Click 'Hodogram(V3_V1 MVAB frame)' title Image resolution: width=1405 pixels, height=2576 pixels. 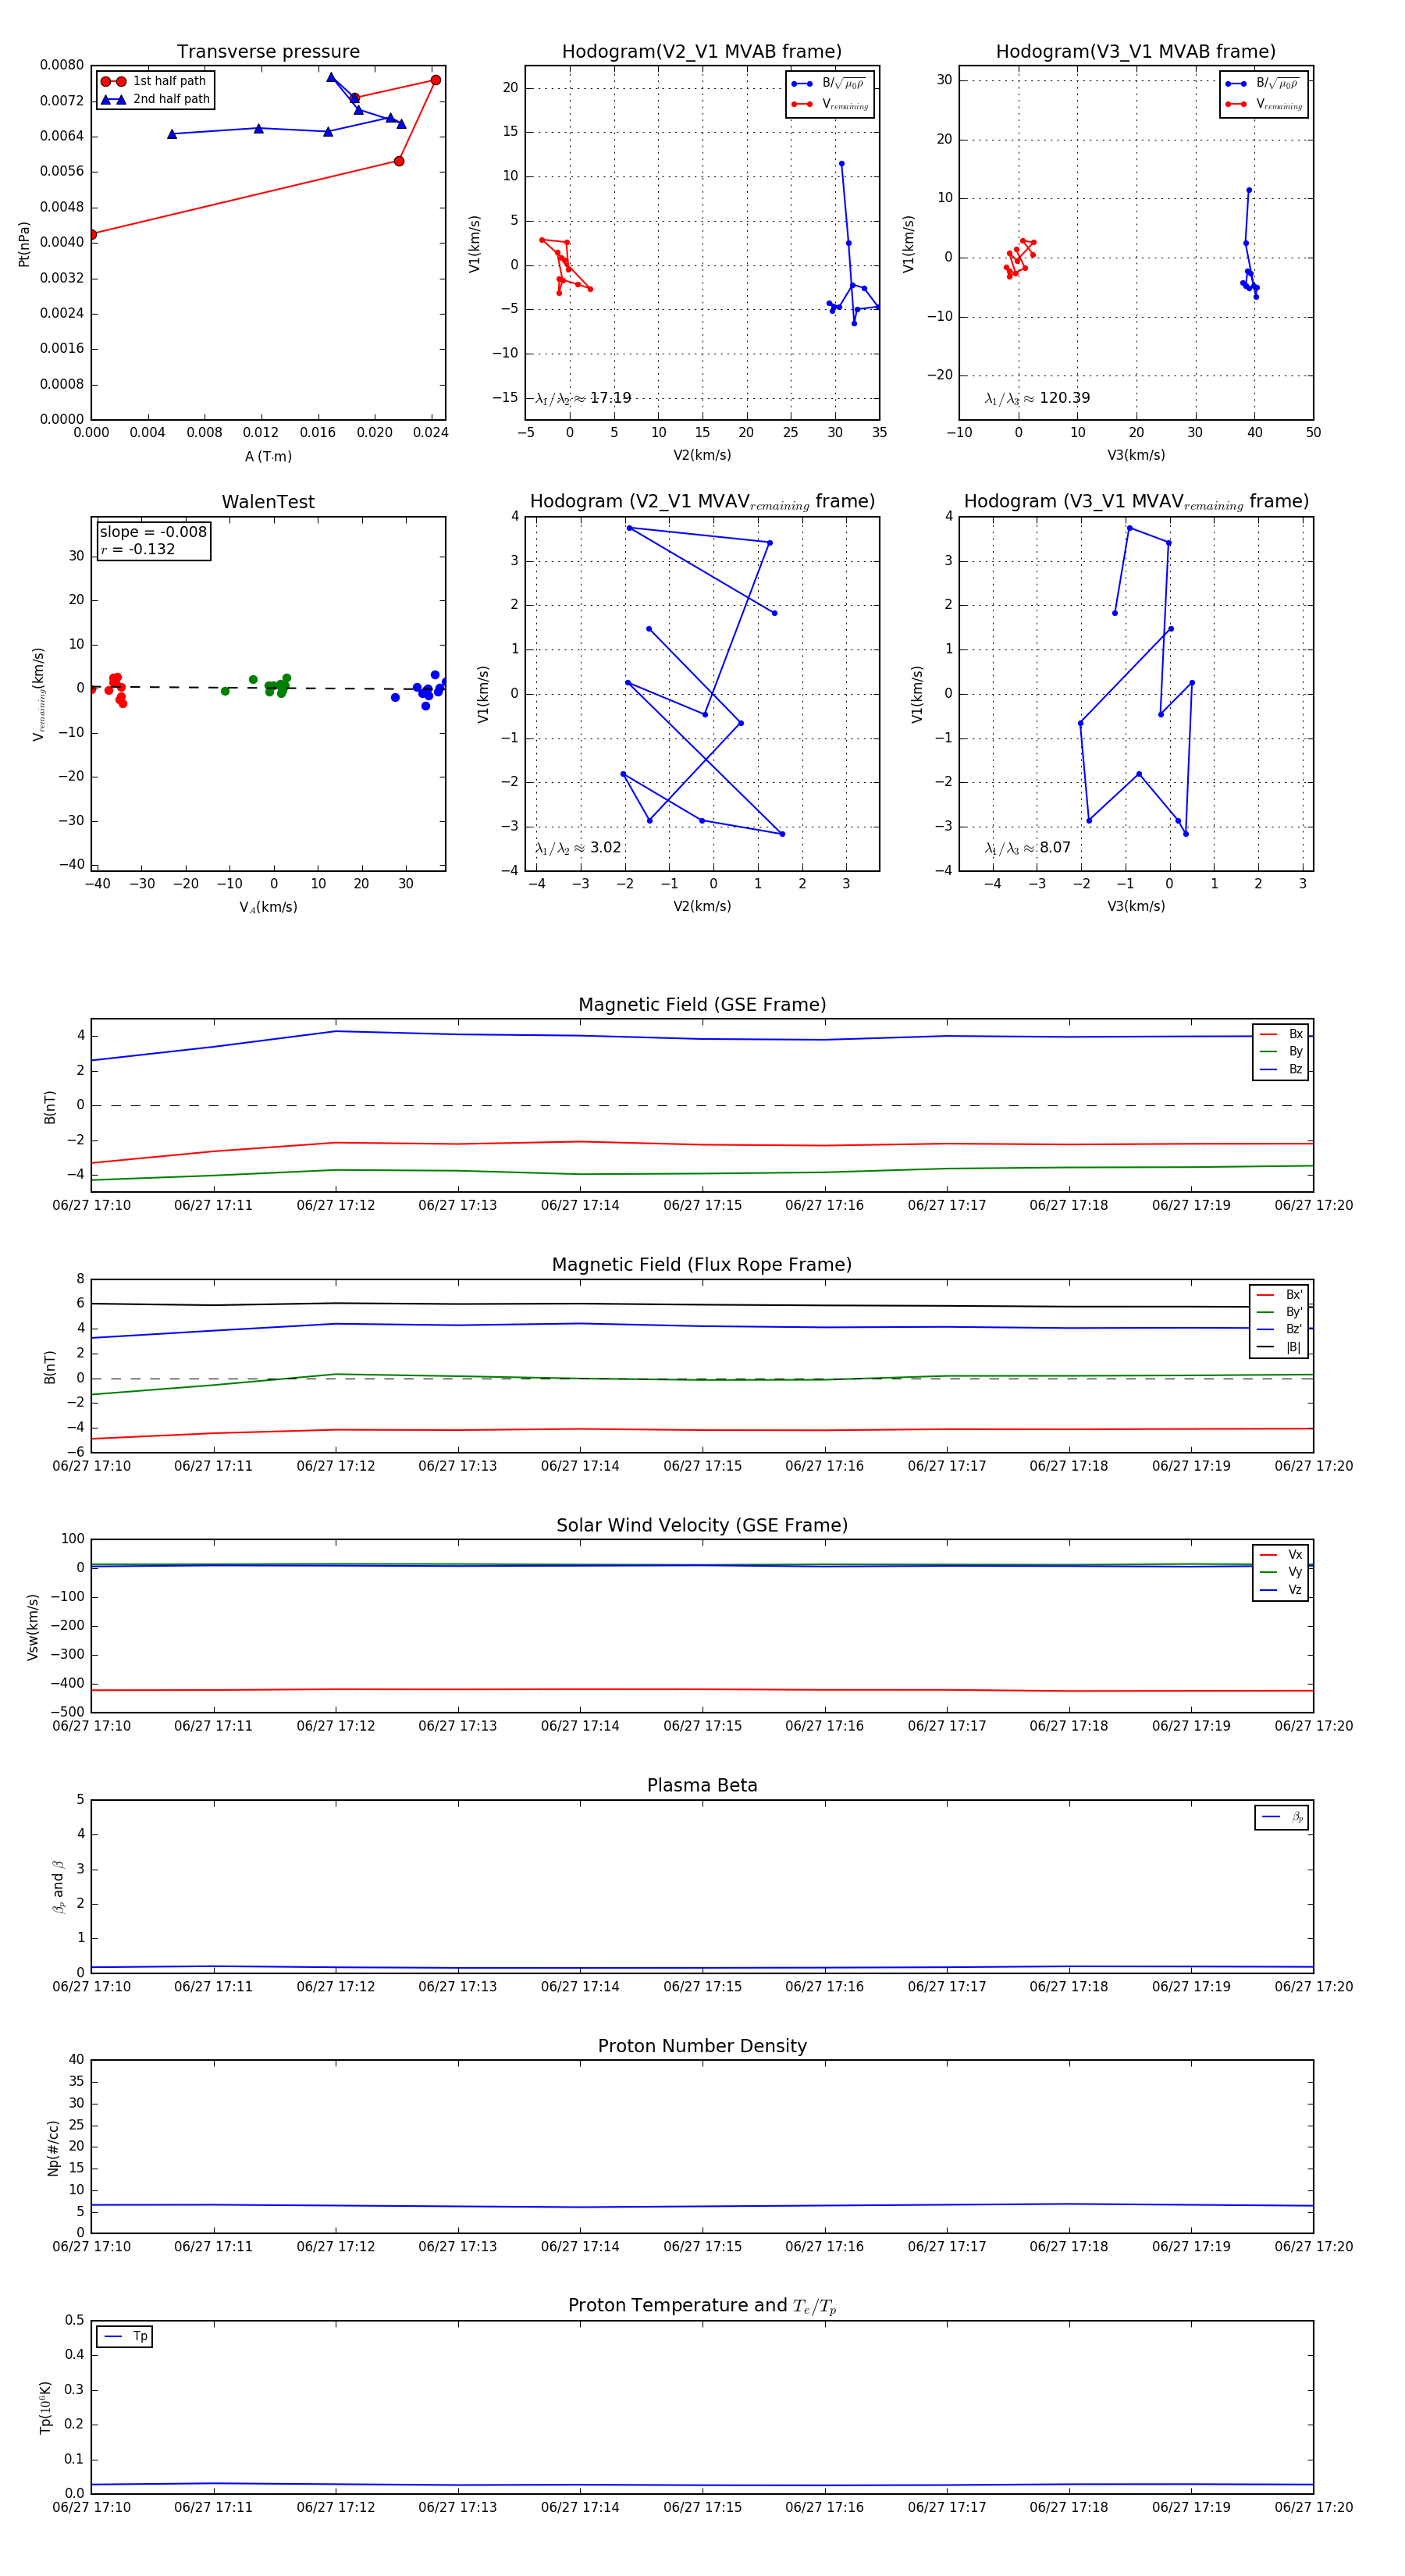pos(1136,52)
